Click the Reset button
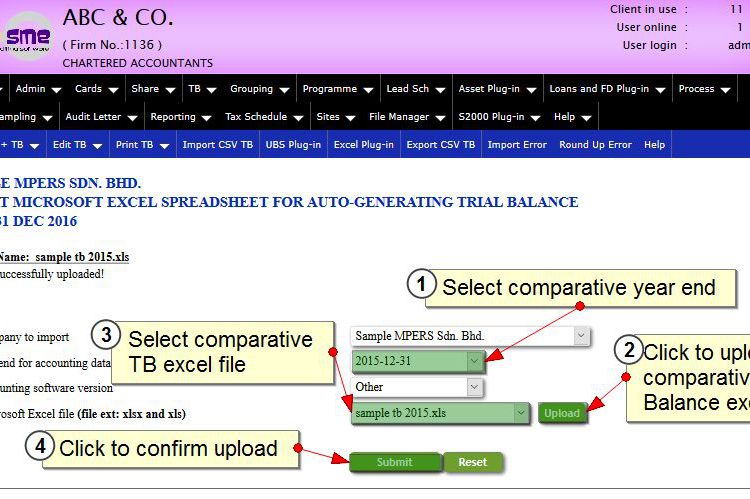 pos(473,462)
